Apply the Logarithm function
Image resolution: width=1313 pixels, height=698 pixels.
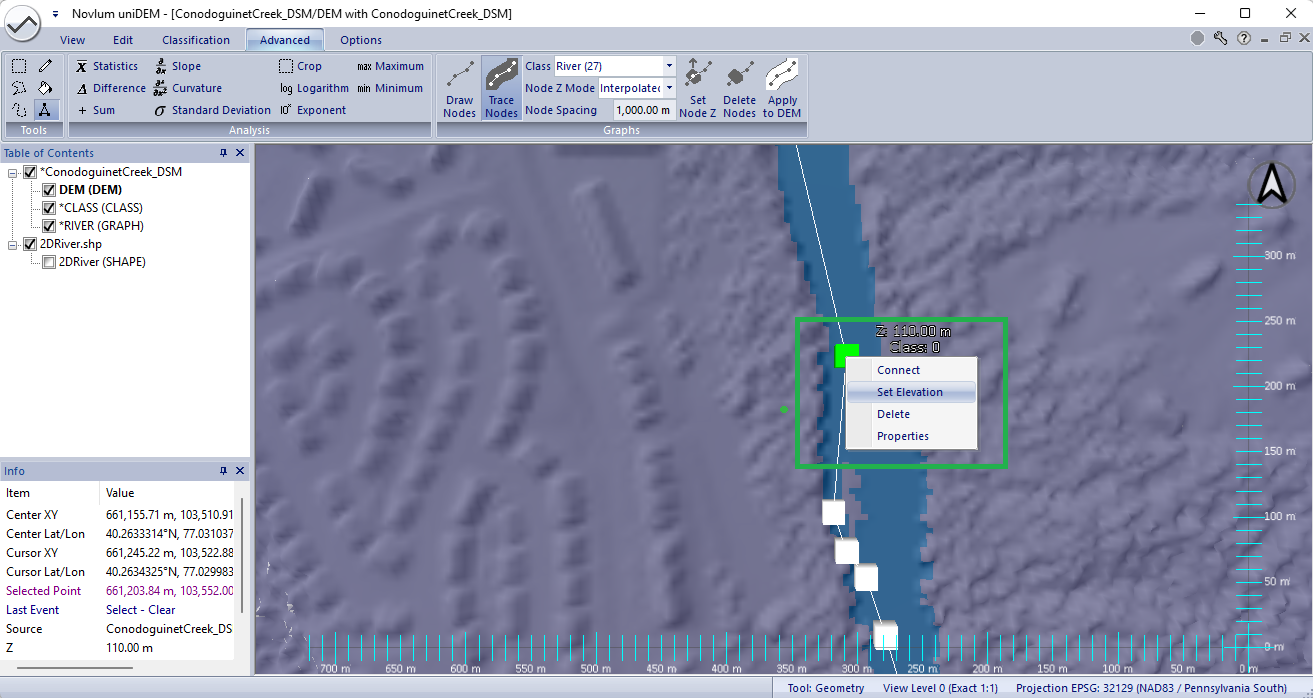pyautogui.click(x=314, y=88)
